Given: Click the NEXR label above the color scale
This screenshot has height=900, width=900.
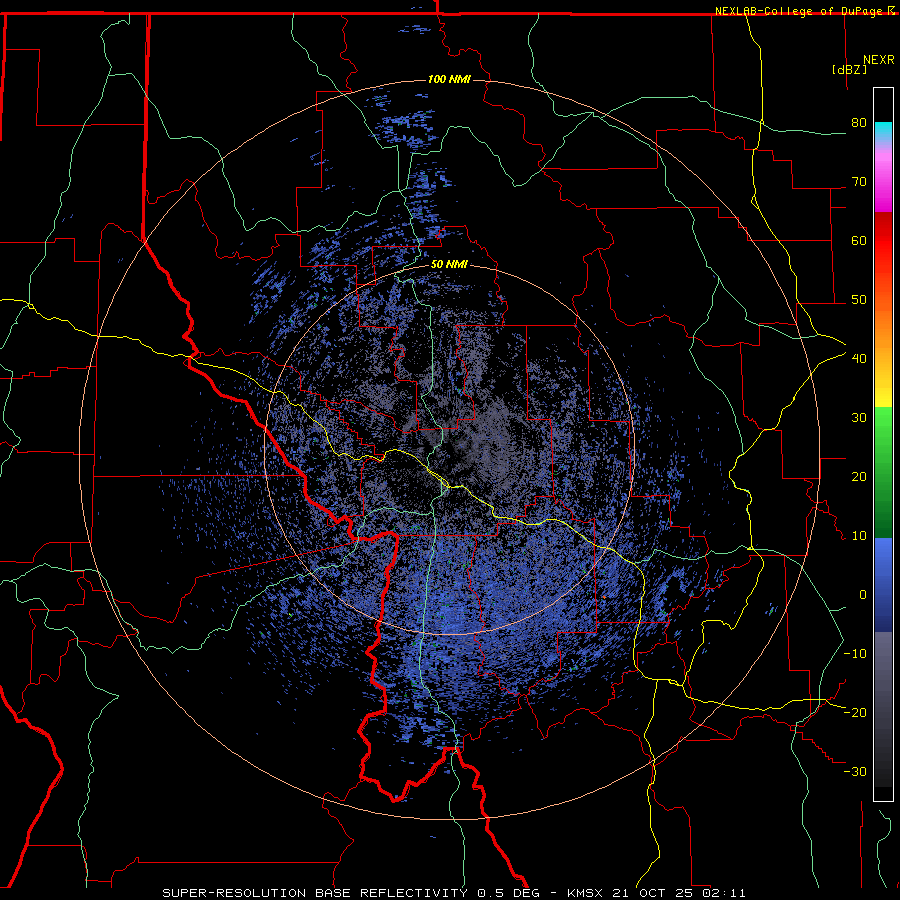Looking at the screenshot, I should [x=878, y=60].
